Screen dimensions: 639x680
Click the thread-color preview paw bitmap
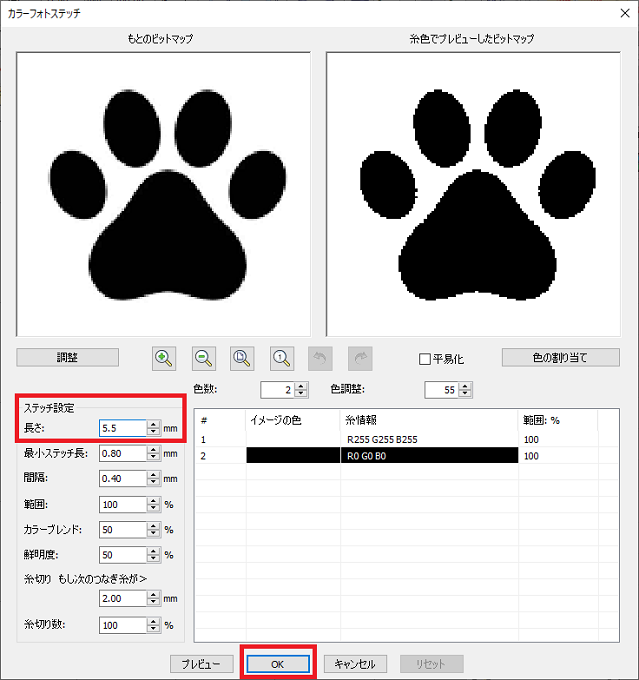tap(473, 194)
